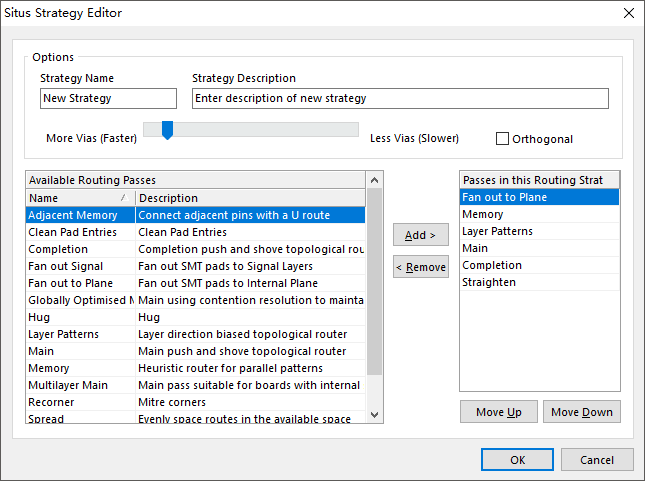Select Fan out to Plane in strategy passes
Viewport: 645px width, 481px height.
(539, 197)
